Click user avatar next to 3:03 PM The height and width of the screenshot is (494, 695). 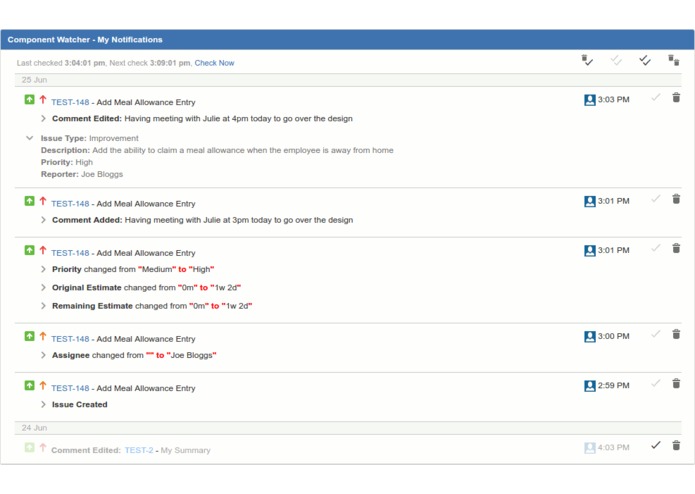tap(590, 100)
